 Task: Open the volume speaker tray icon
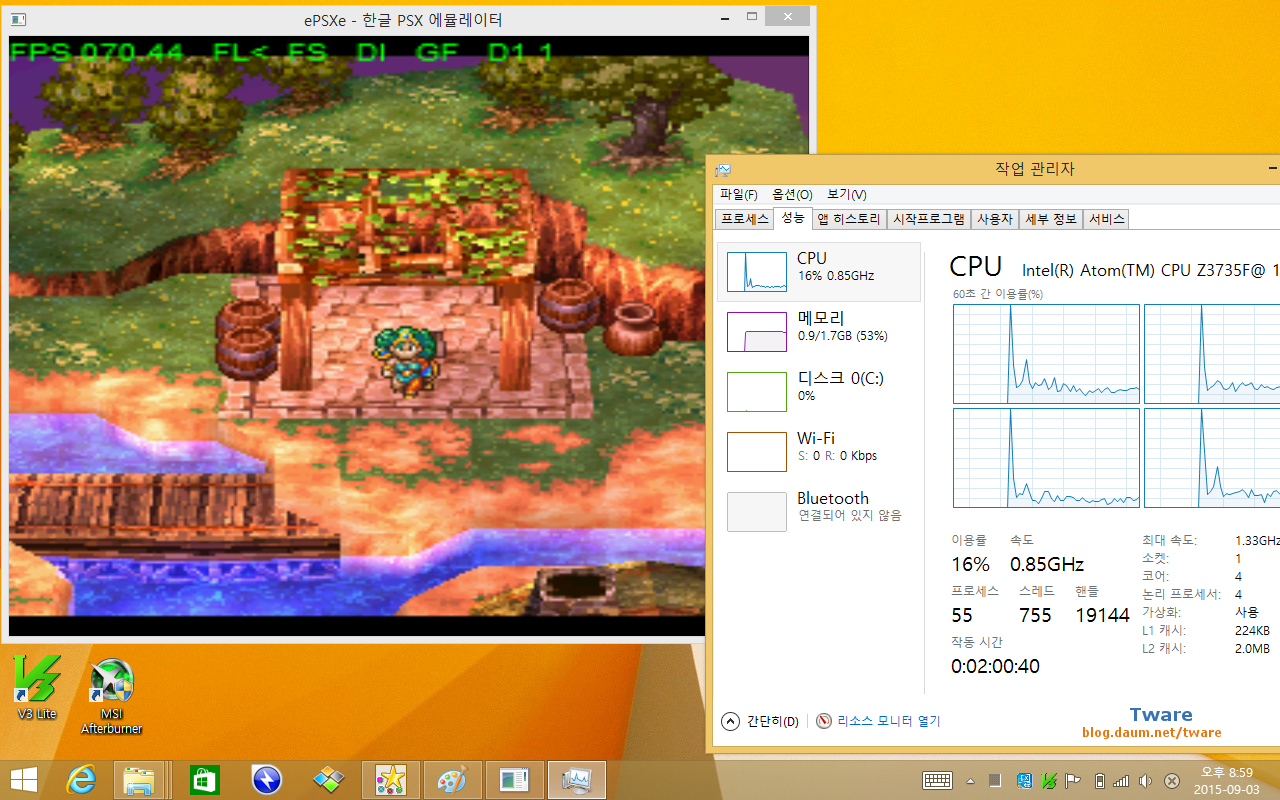click(1145, 780)
